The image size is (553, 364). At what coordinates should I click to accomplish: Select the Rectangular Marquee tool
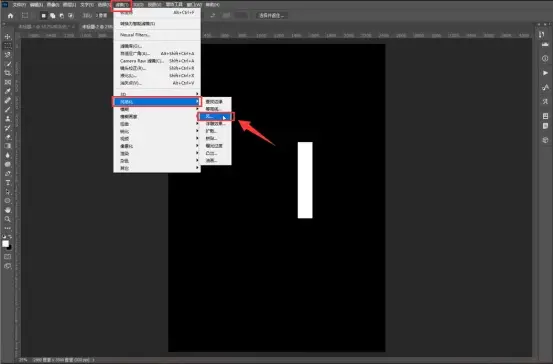(7, 46)
